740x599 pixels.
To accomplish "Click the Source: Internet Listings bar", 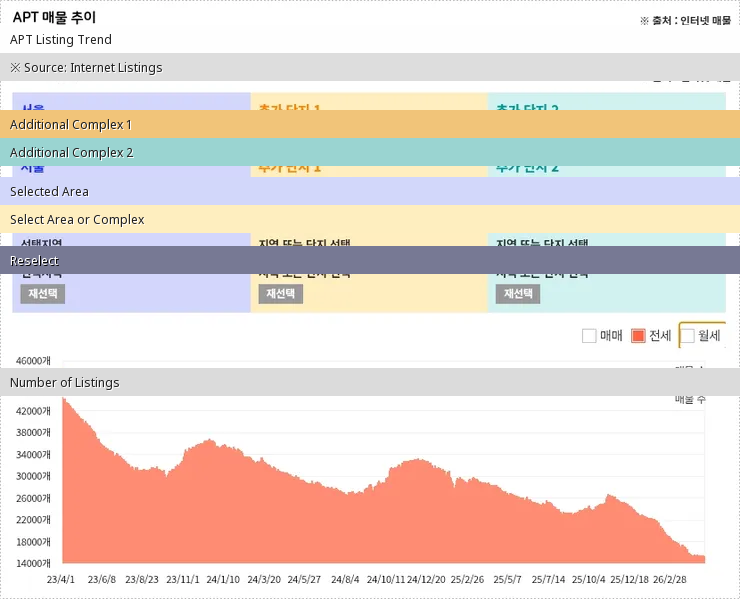I will pos(370,67).
